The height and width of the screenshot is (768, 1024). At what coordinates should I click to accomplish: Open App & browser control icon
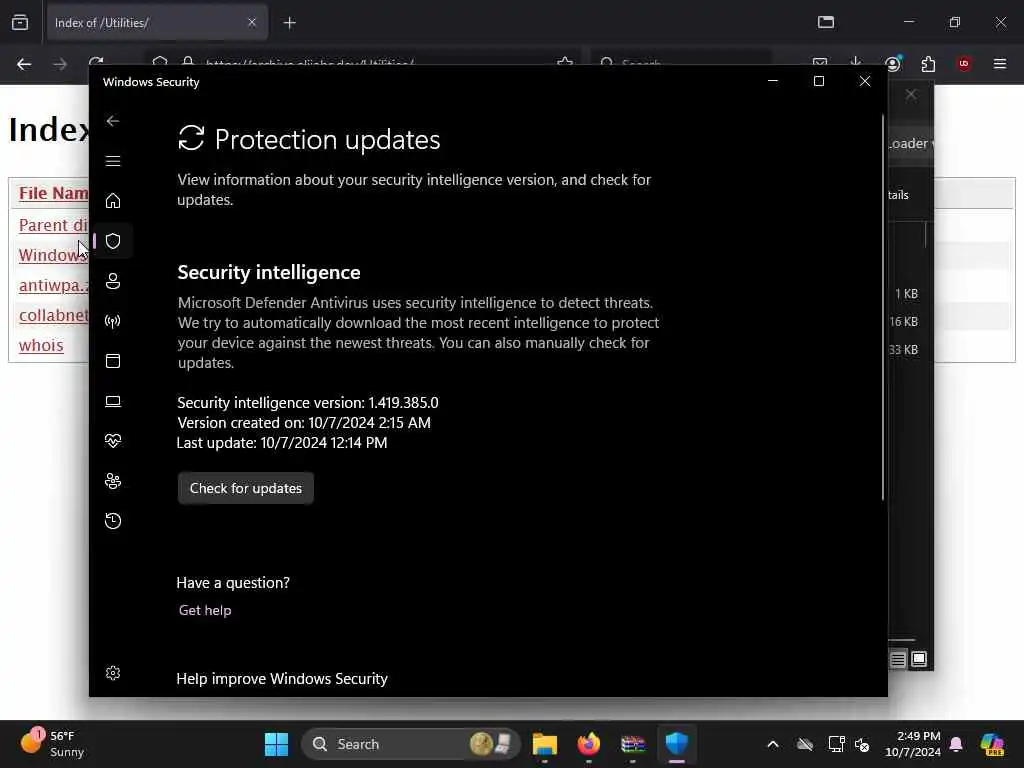point(113,361)
